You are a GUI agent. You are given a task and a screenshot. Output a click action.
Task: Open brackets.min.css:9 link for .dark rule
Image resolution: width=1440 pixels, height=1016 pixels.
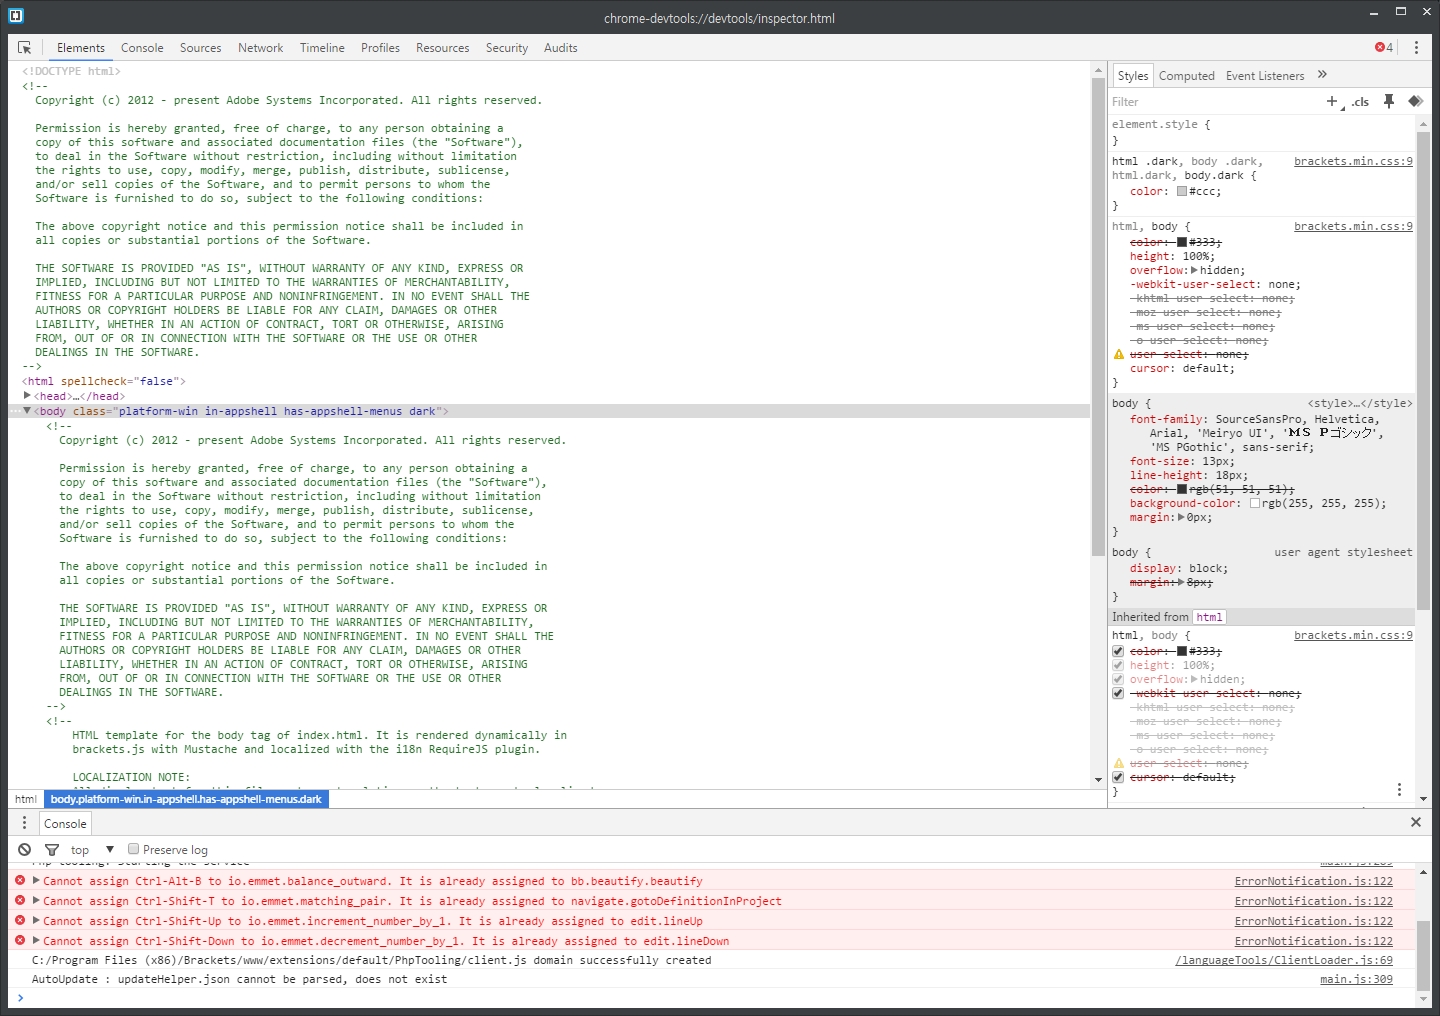[1353, 161]
